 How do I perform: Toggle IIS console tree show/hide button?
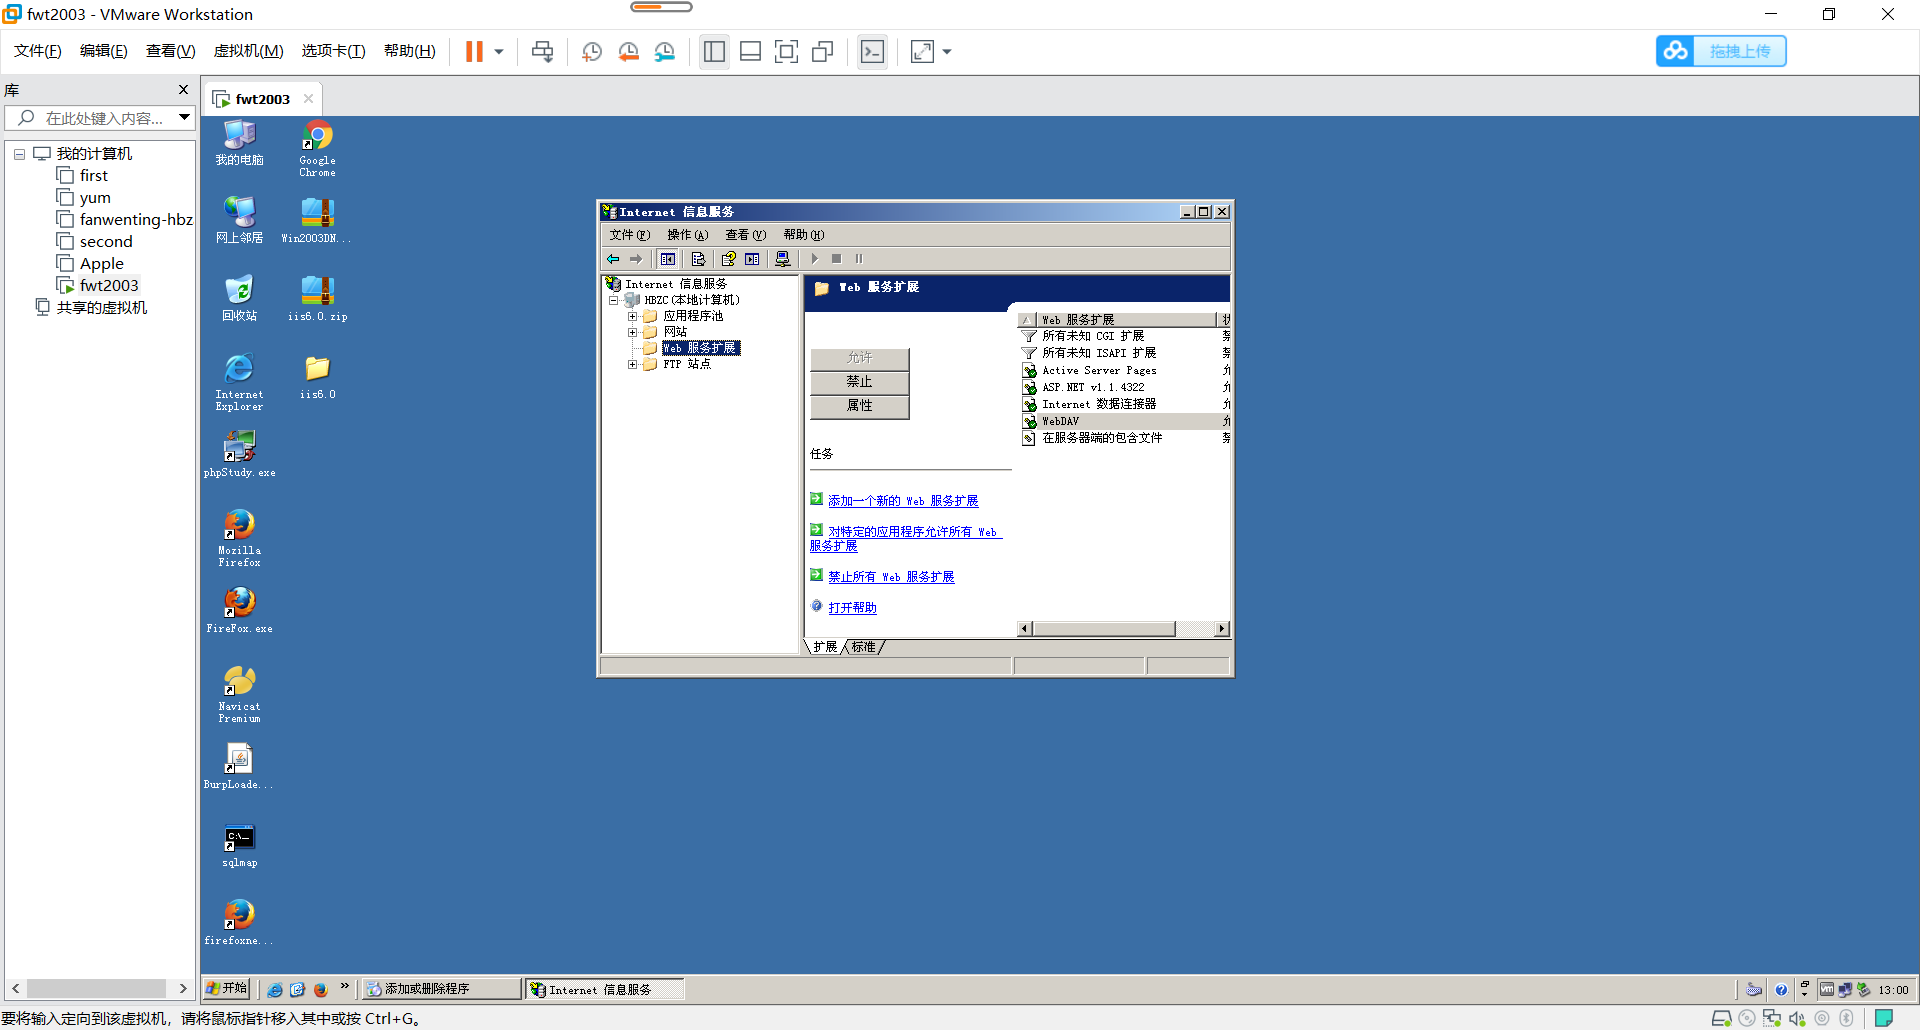667,259
